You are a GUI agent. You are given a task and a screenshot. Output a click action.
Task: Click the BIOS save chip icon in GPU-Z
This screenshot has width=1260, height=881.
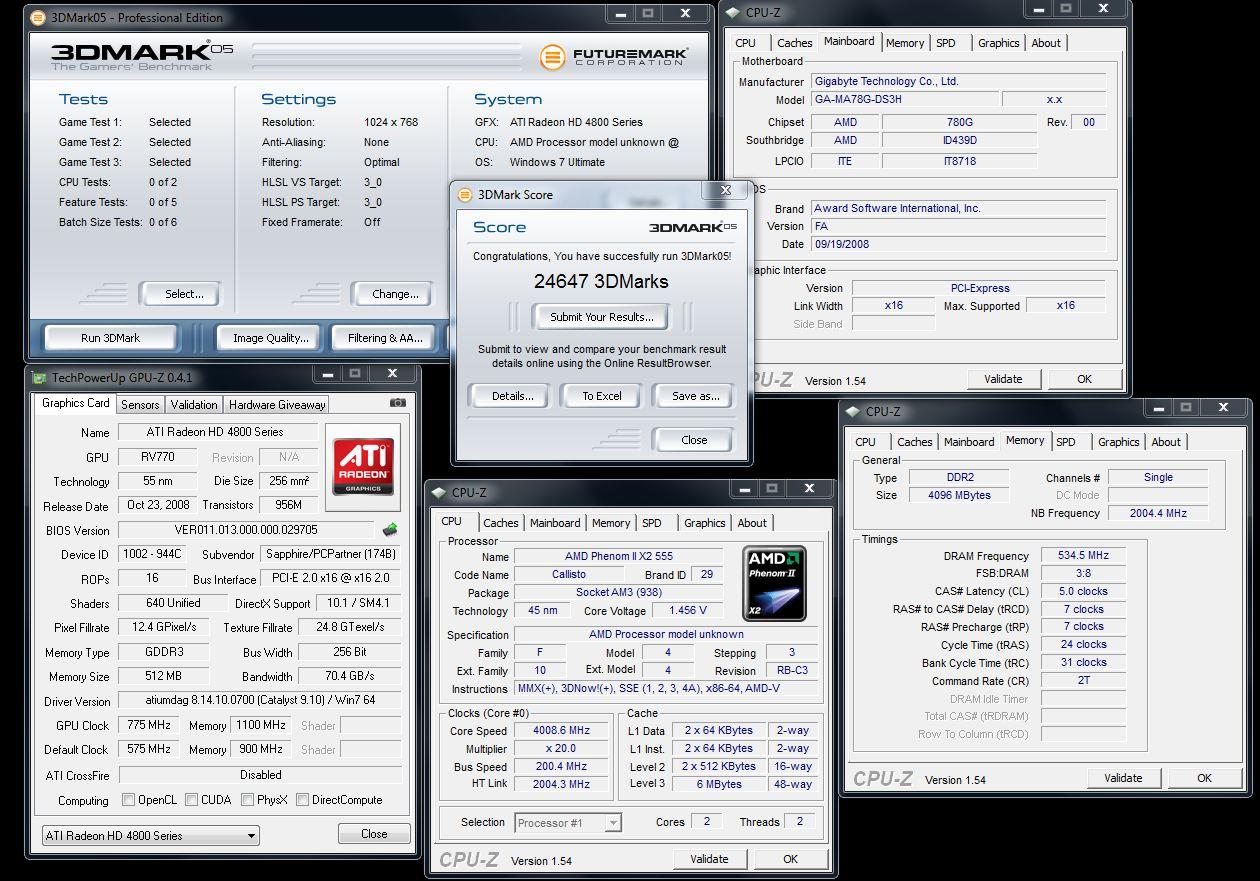(390, 529)
